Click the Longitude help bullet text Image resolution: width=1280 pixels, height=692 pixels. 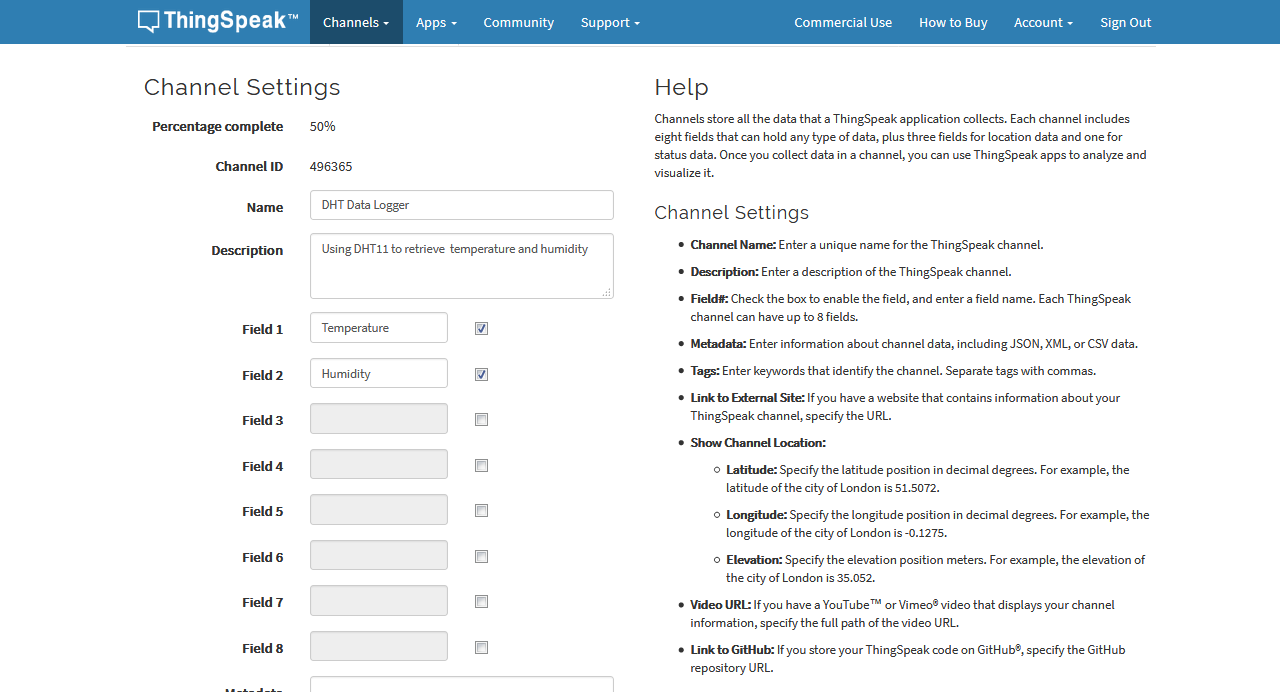click(938, 524)
